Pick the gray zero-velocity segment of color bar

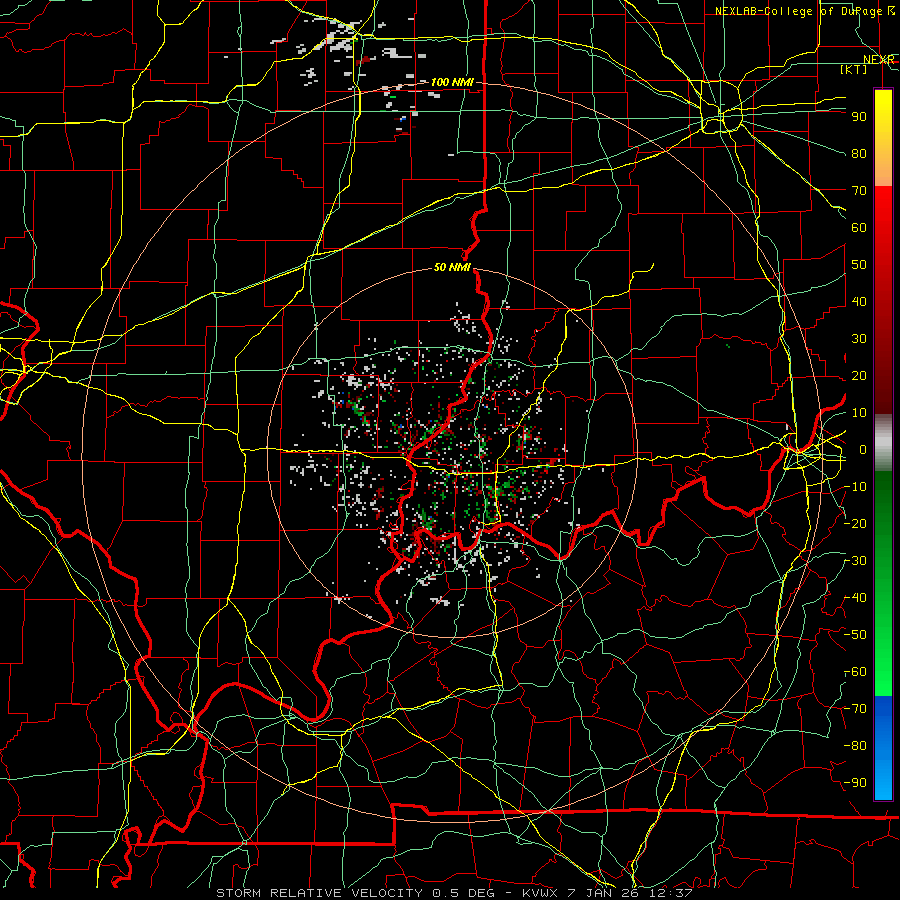point(883,443)
